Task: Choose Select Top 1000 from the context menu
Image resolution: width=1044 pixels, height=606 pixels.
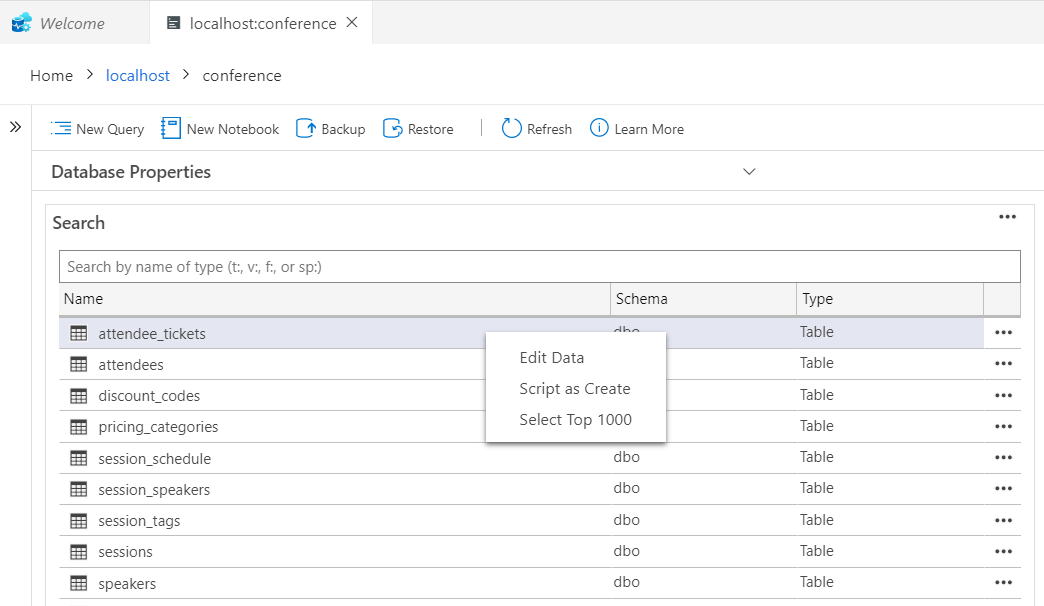Action: click(x=576, y=420)
